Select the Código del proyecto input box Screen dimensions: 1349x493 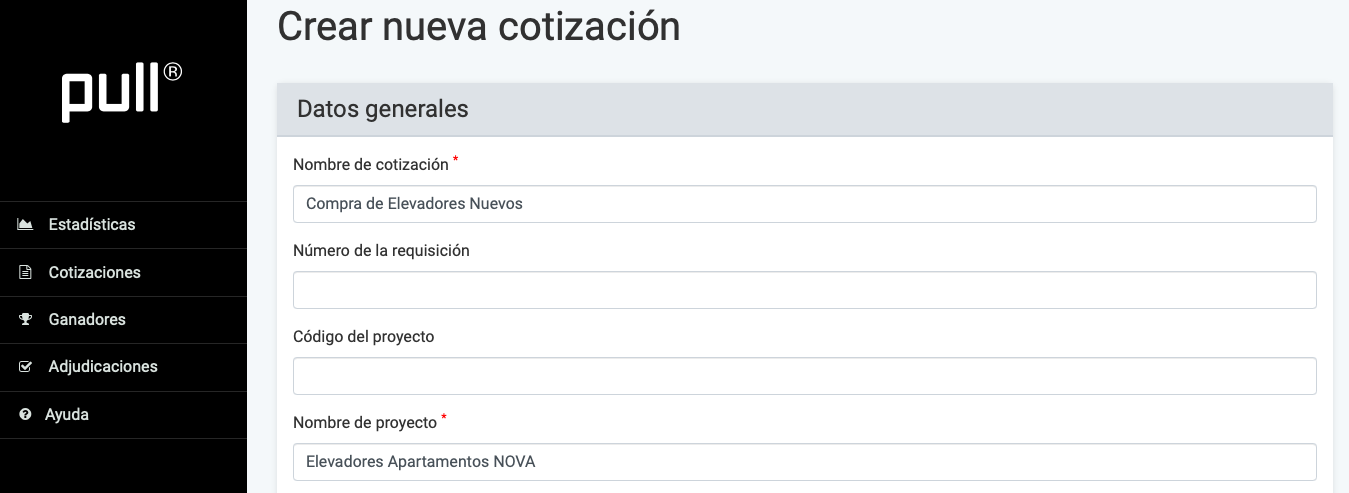(804, 376)
